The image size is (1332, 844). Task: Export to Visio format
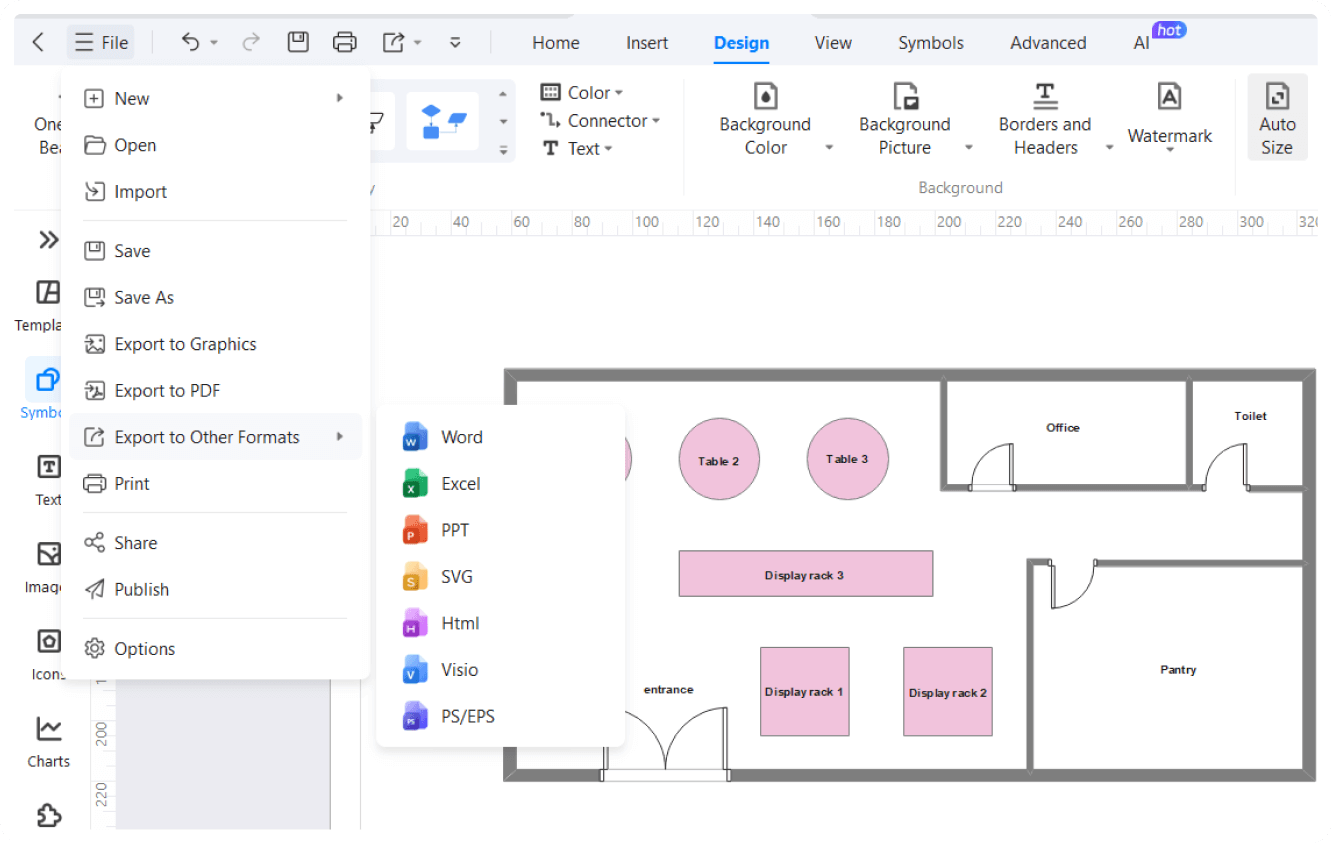click(500, 669)
